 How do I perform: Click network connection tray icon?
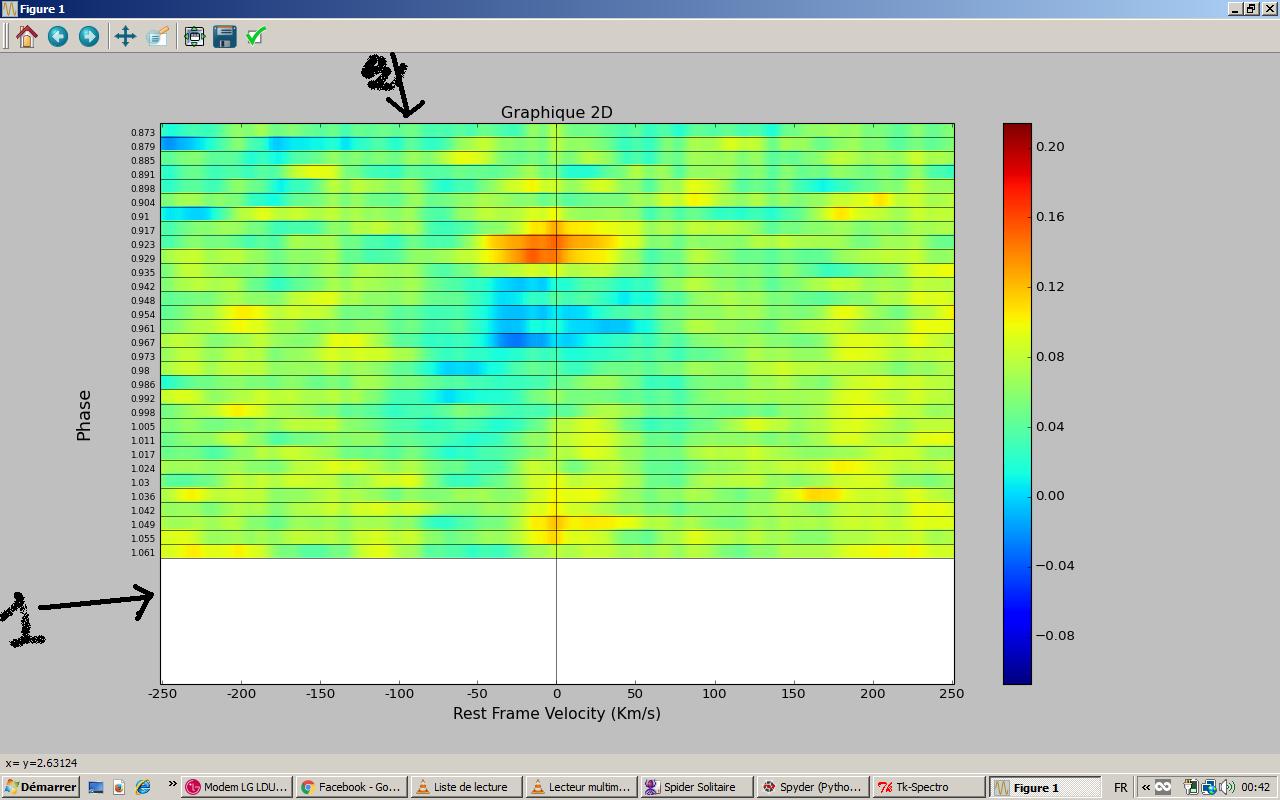(1208, 787)
